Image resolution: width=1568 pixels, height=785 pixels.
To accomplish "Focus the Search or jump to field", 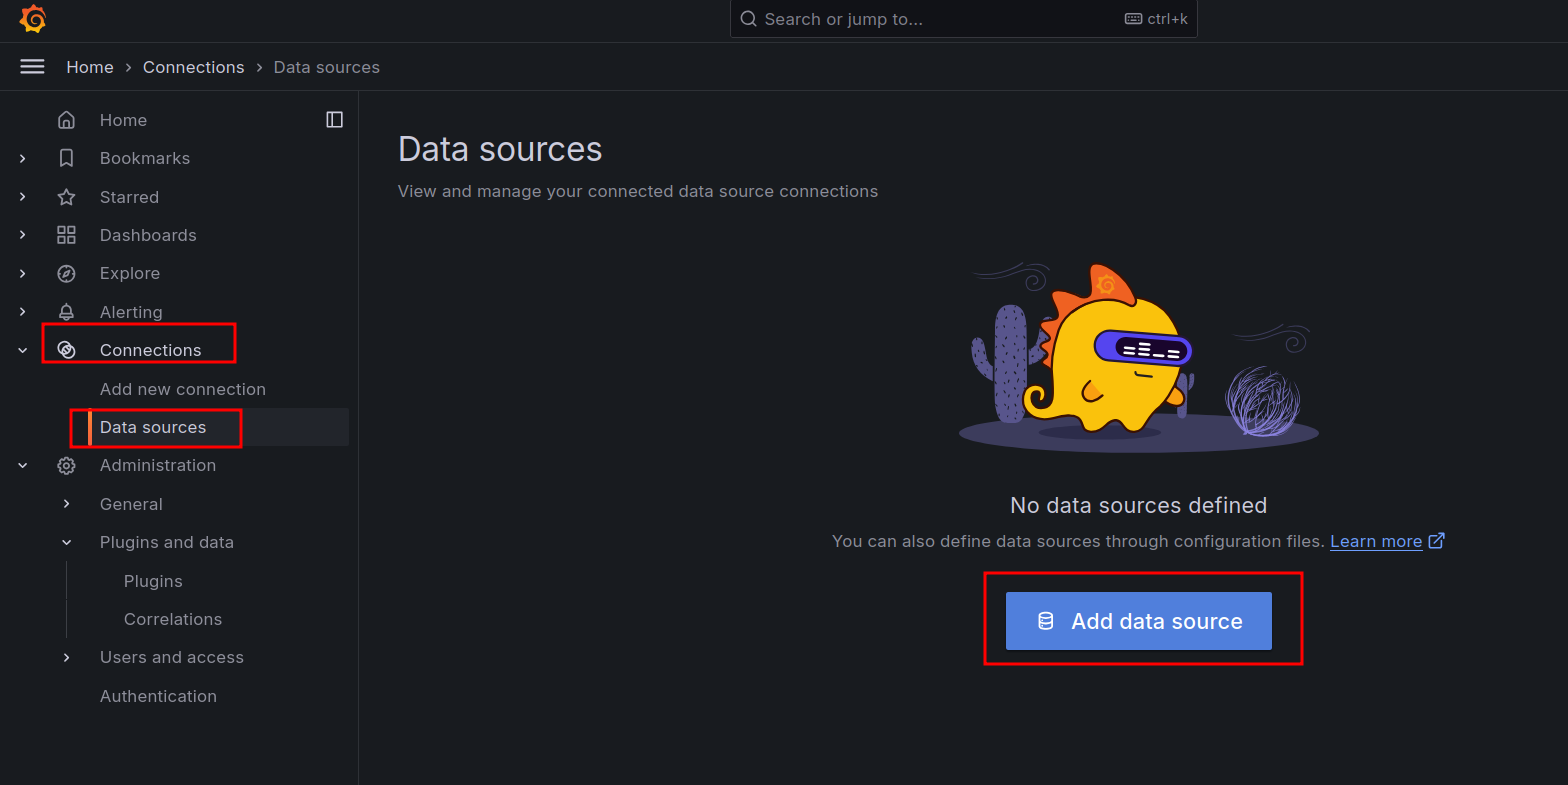I will 964,19.
